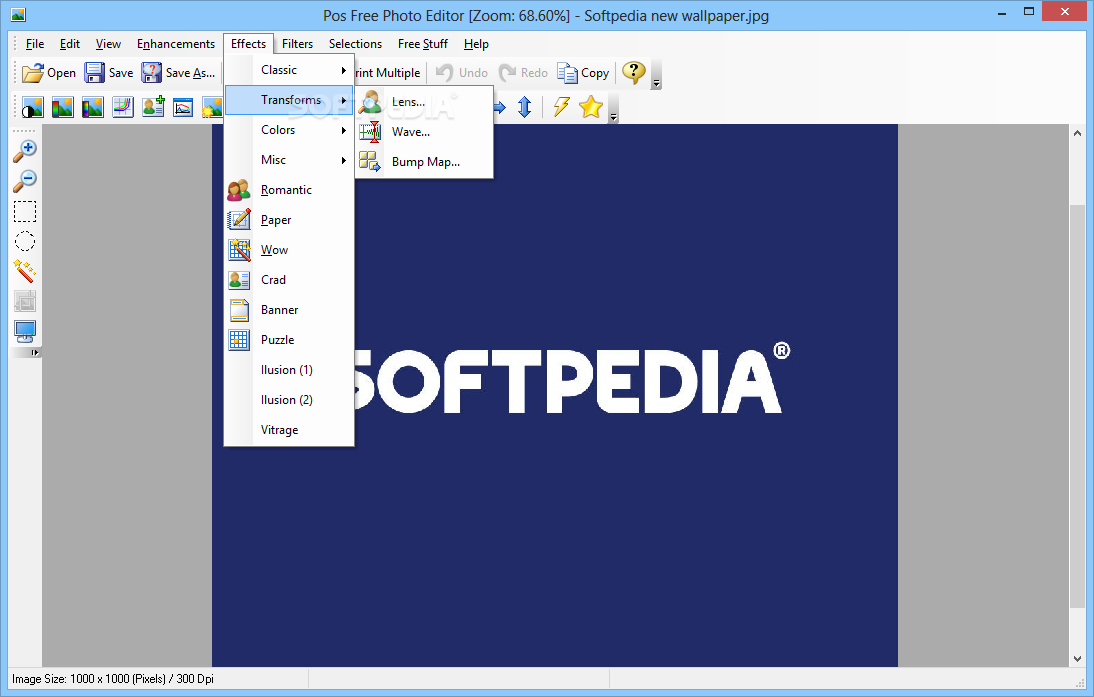Screen dimensions: 1094x697
Task: Click the Lens effect icon
Action: click(x=369, y=102)
